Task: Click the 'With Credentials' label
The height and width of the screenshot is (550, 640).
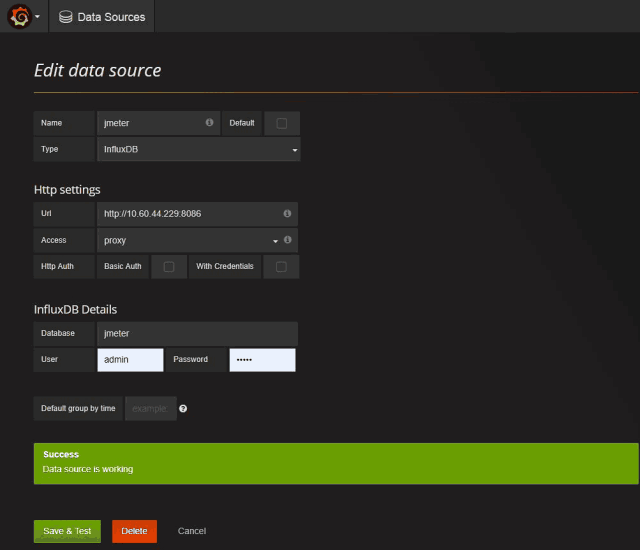Action: pyautogui.click(x=224, y=266)
